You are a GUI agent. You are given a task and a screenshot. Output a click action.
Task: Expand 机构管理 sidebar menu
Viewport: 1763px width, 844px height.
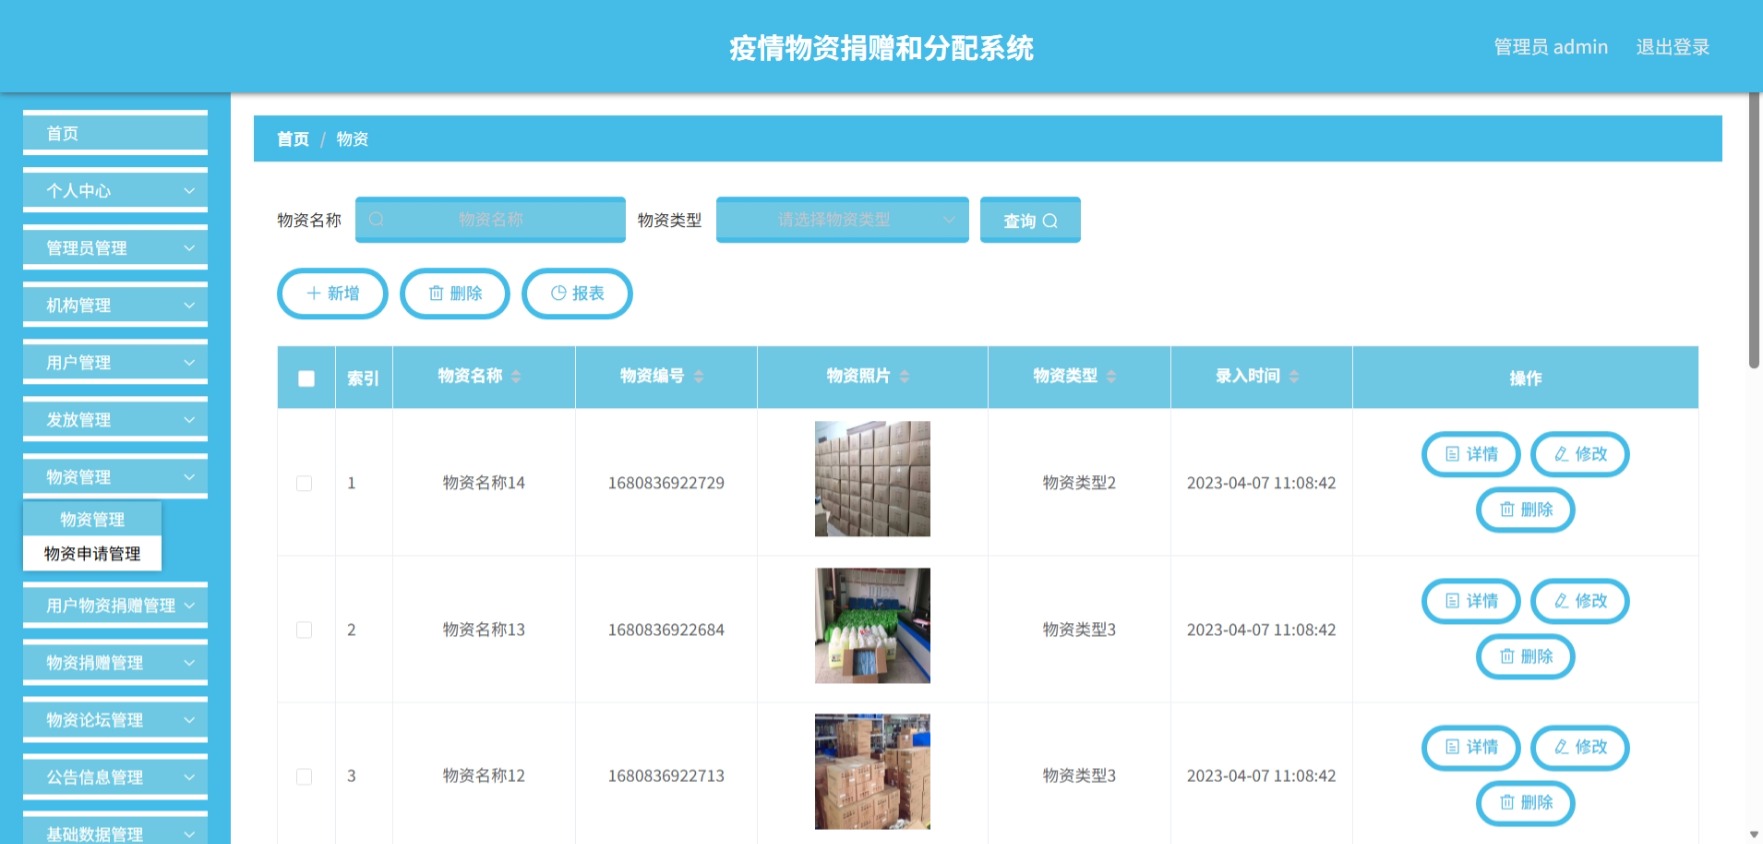tap(115, 305)
